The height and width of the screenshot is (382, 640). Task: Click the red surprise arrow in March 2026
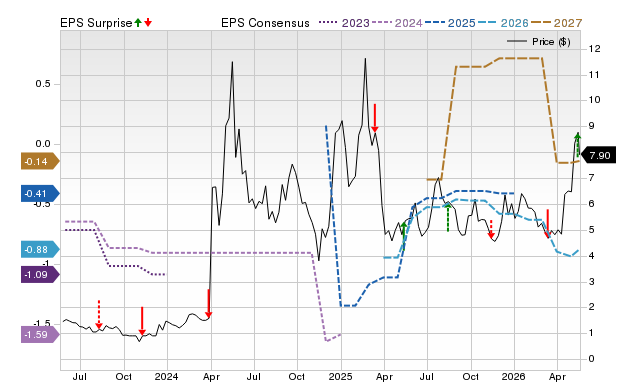[x=548, y=224]
